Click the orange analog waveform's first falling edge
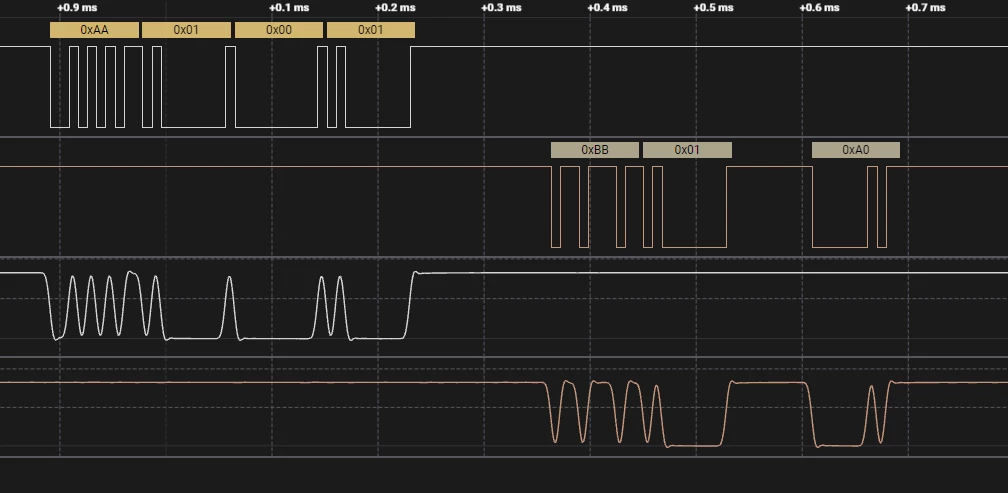1008x493 pixels. tap(550, 413)
